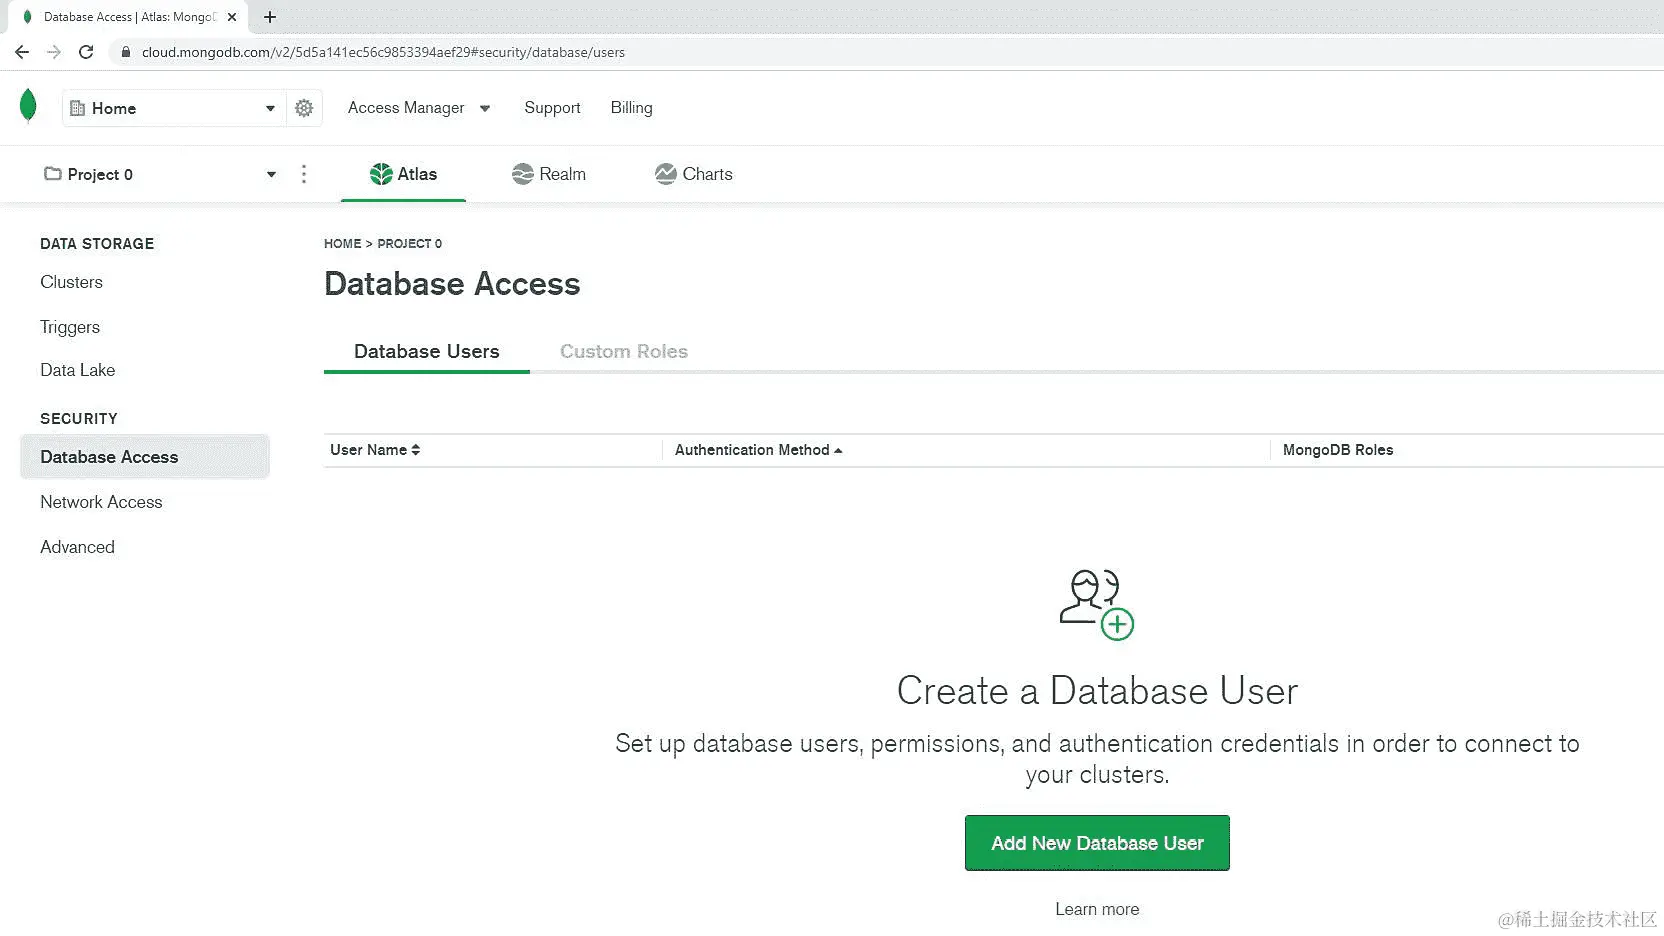Click the Atlas leaf icon

[x=381, y=174]
